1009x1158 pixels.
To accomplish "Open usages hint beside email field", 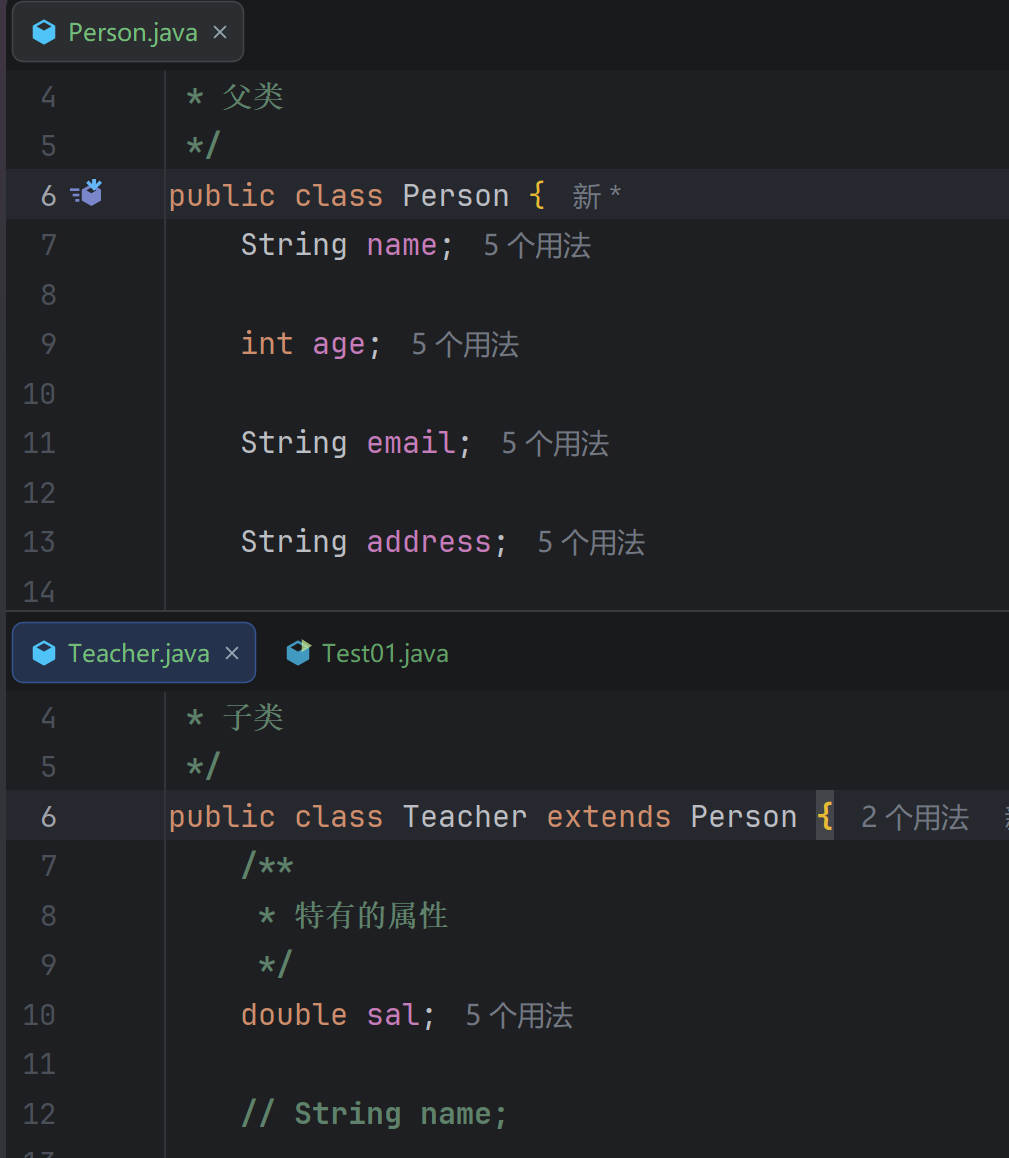I will 555,444.
